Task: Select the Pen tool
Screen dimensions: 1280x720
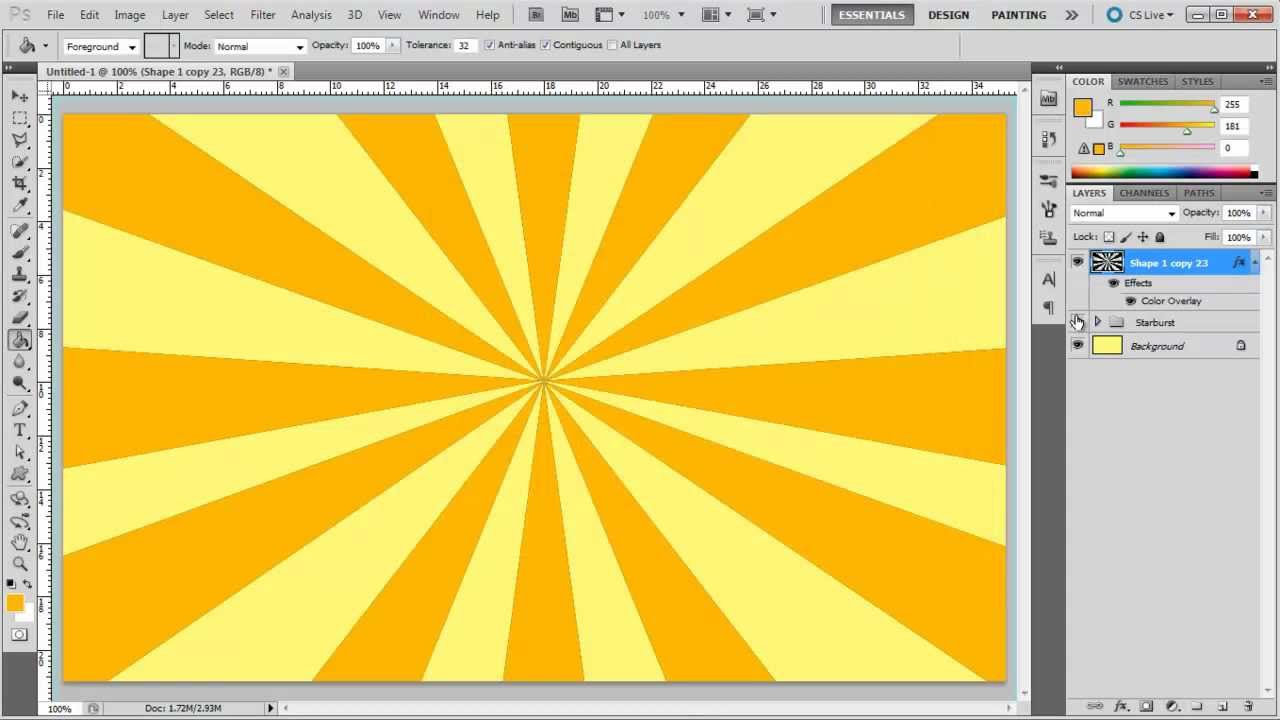Action: pos(20,409)
